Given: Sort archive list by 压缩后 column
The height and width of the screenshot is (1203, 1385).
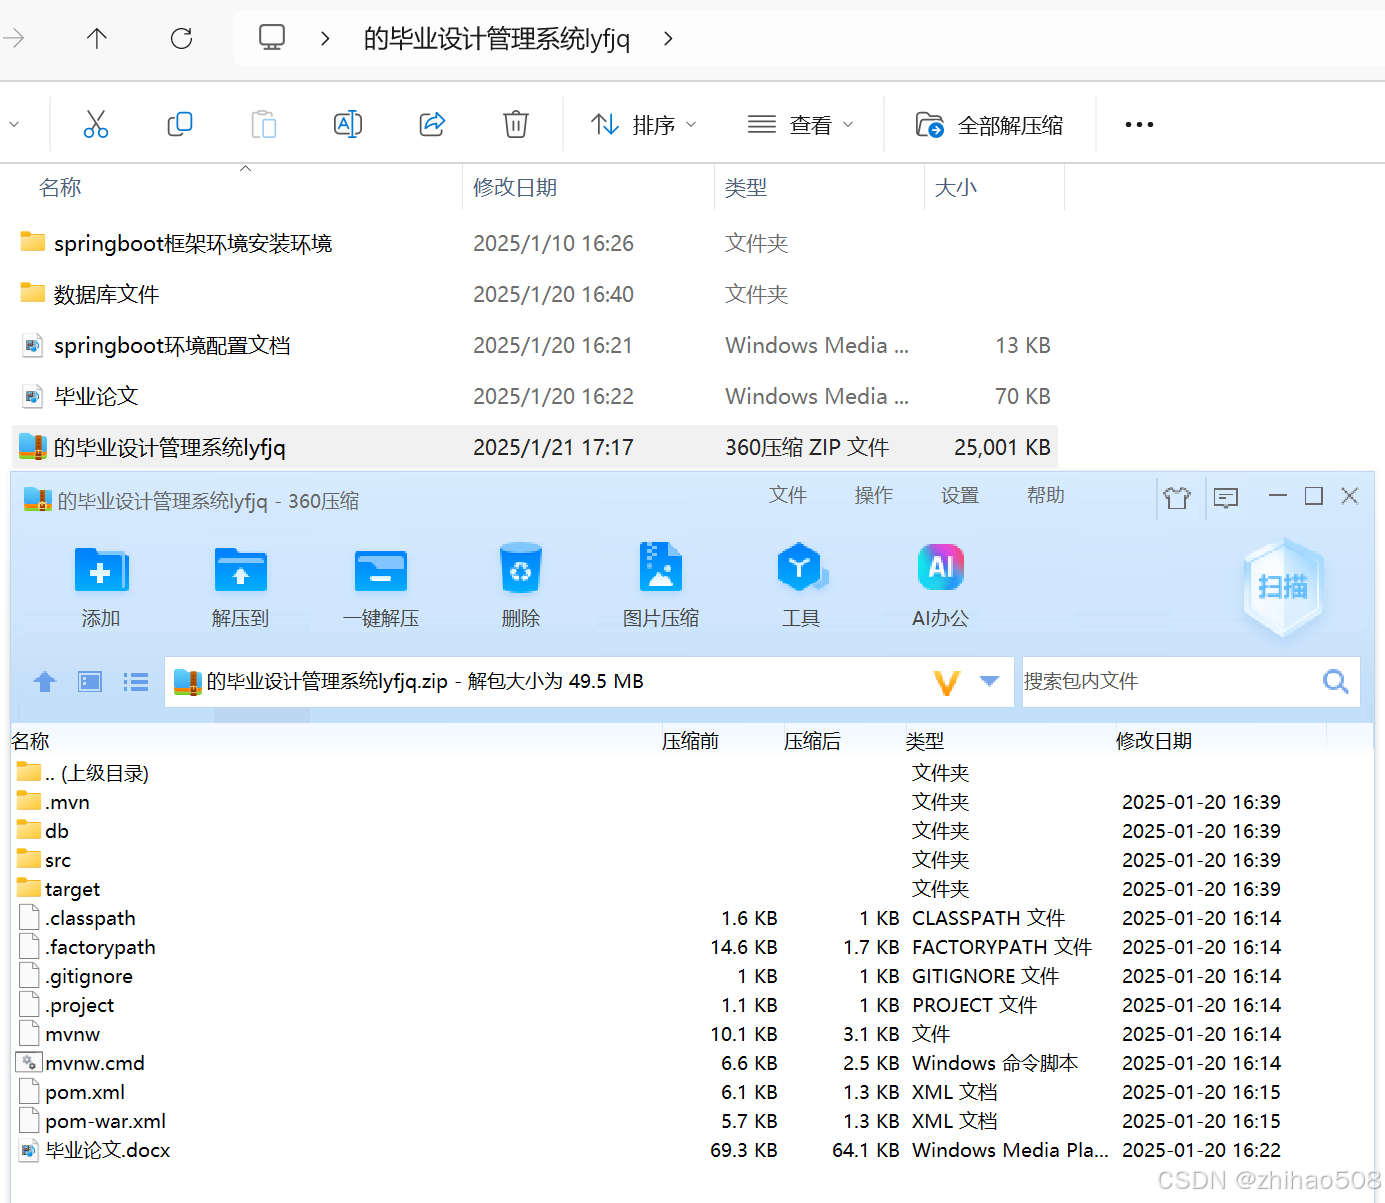Looking at the screenshot, I should point(813,741).
